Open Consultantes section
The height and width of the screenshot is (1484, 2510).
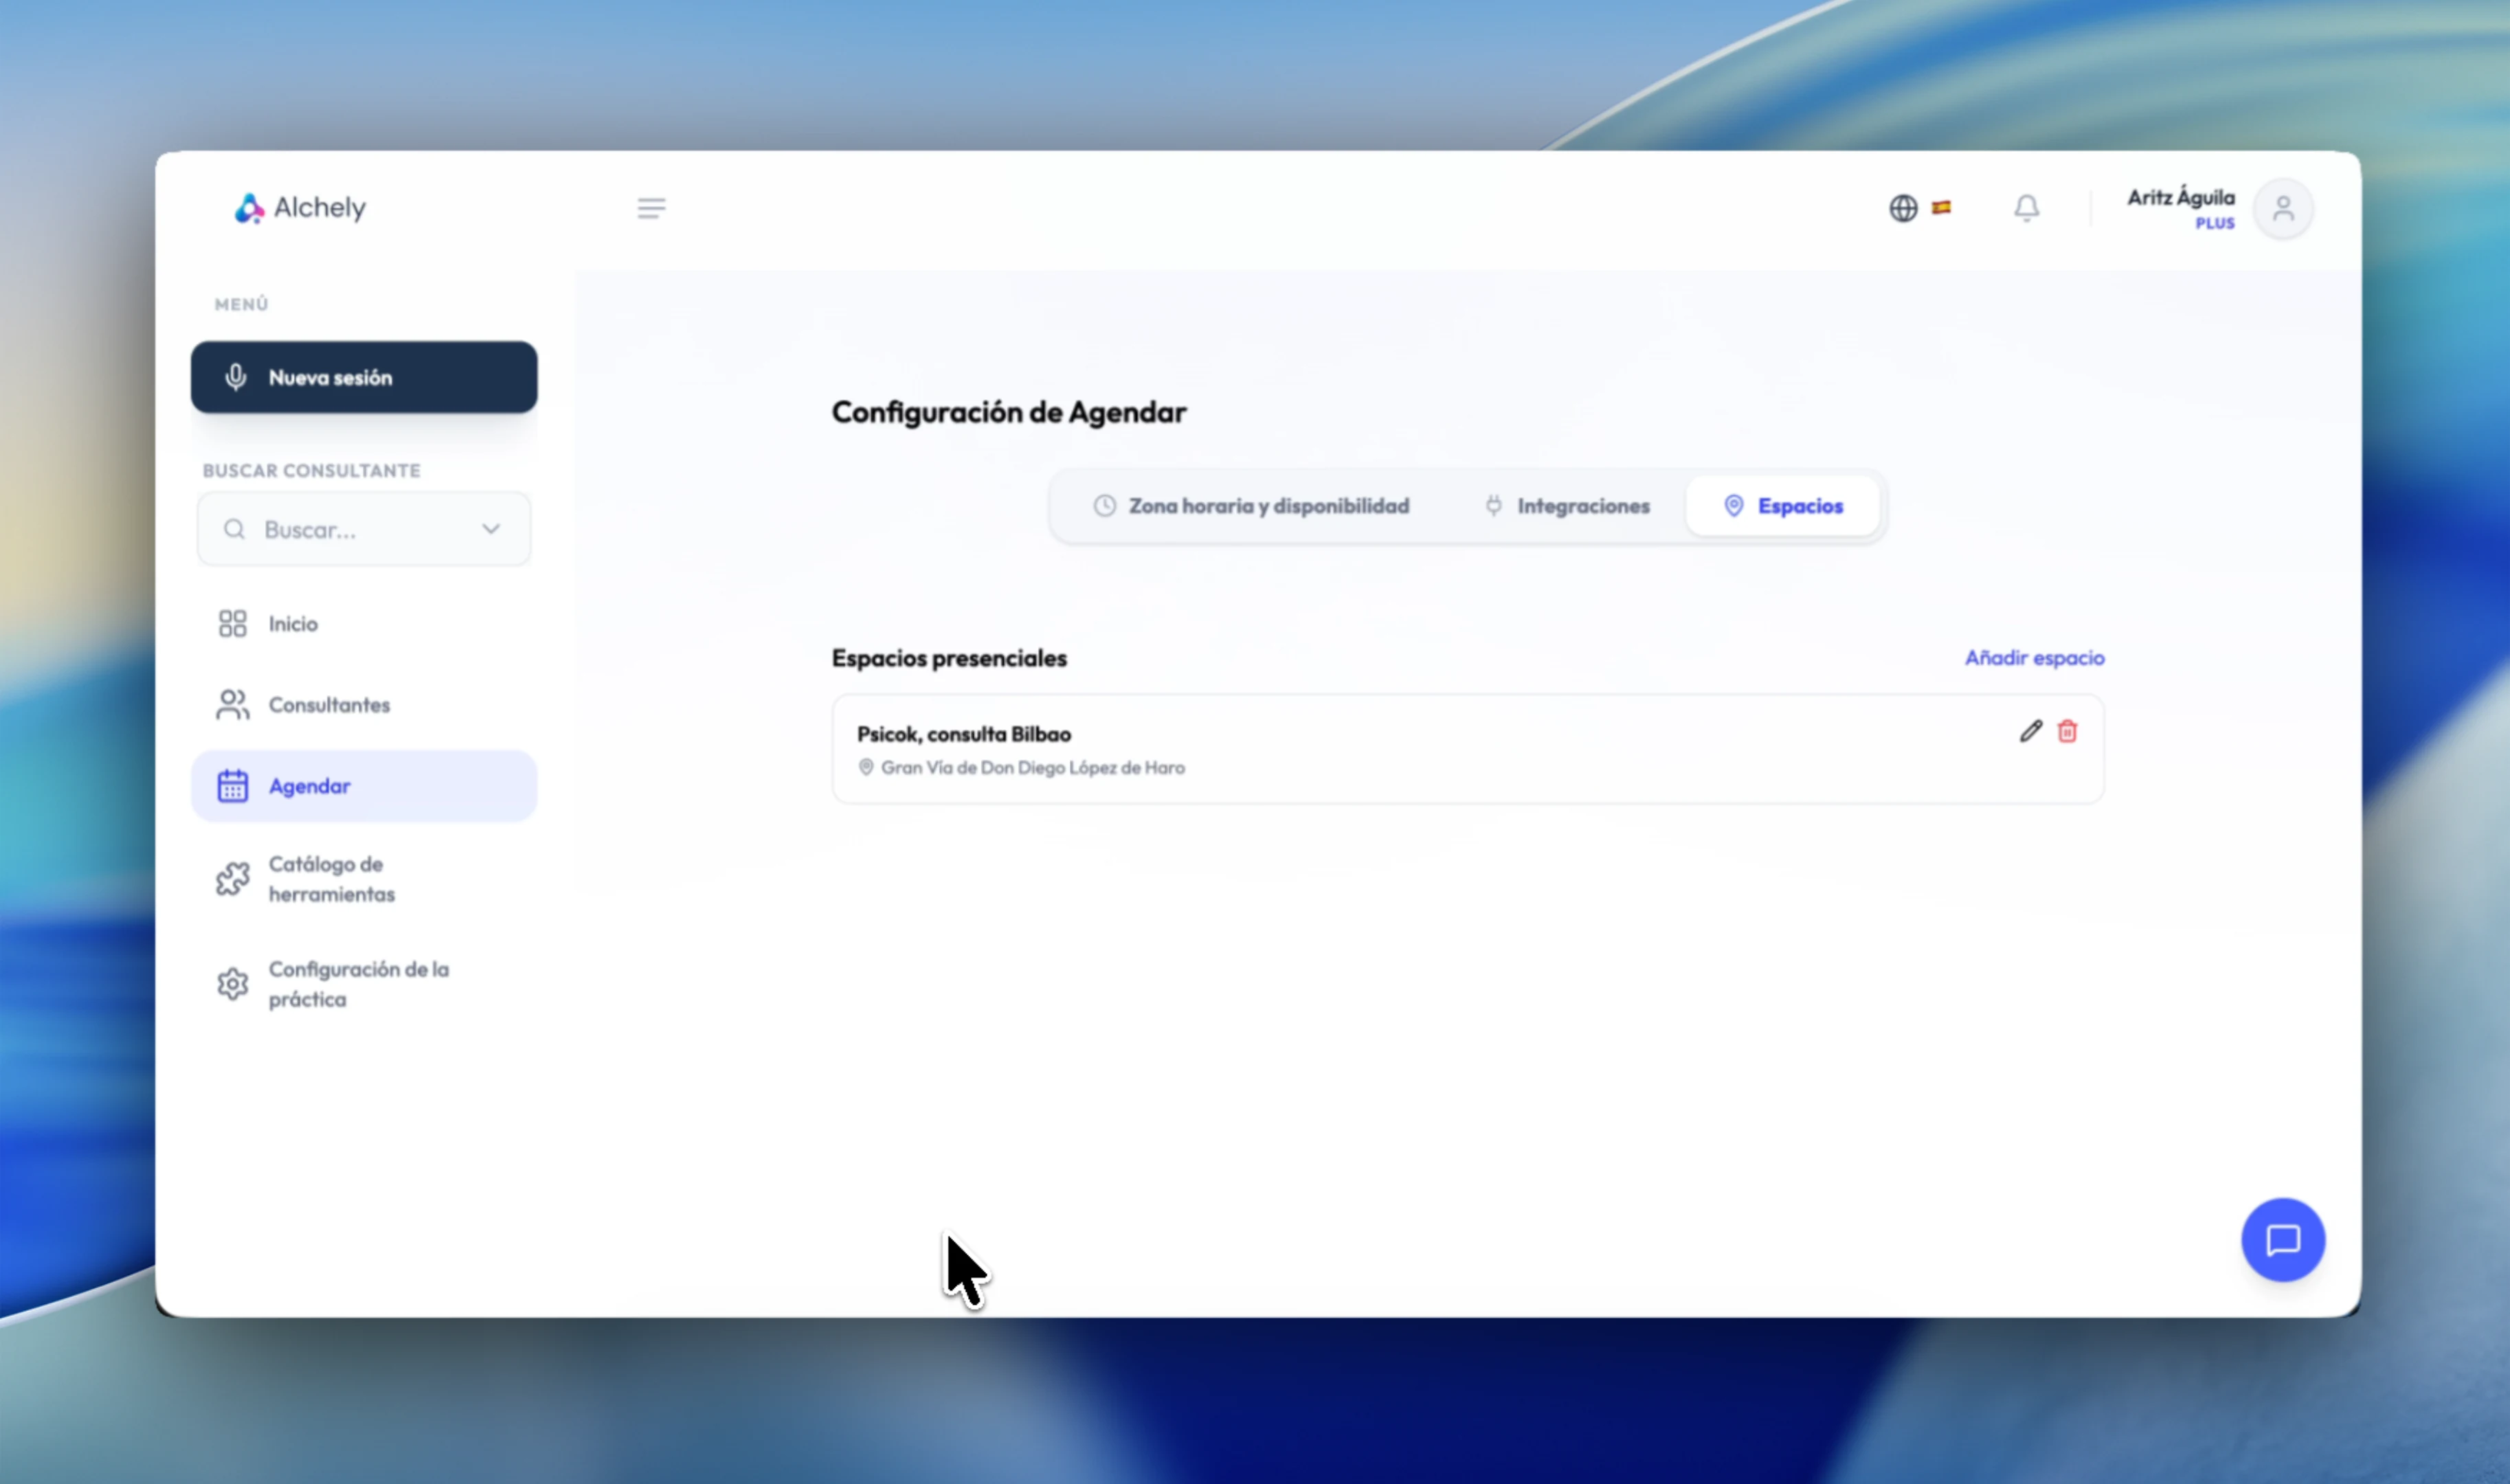pos(364,705)
